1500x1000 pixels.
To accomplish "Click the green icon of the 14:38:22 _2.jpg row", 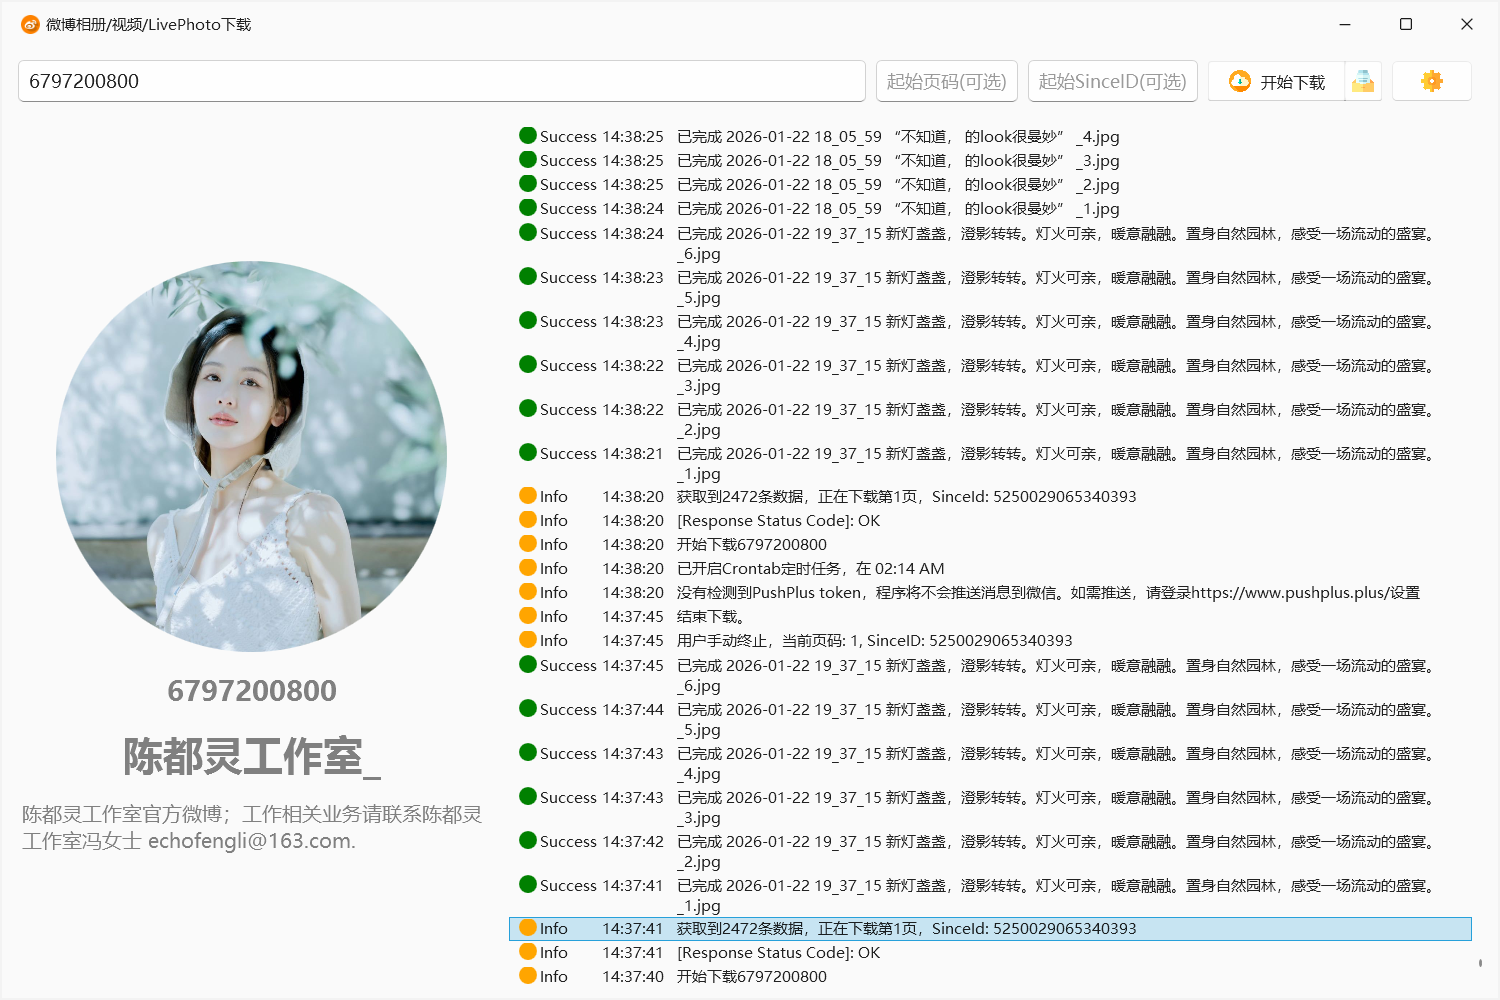I will pos(528,408).
